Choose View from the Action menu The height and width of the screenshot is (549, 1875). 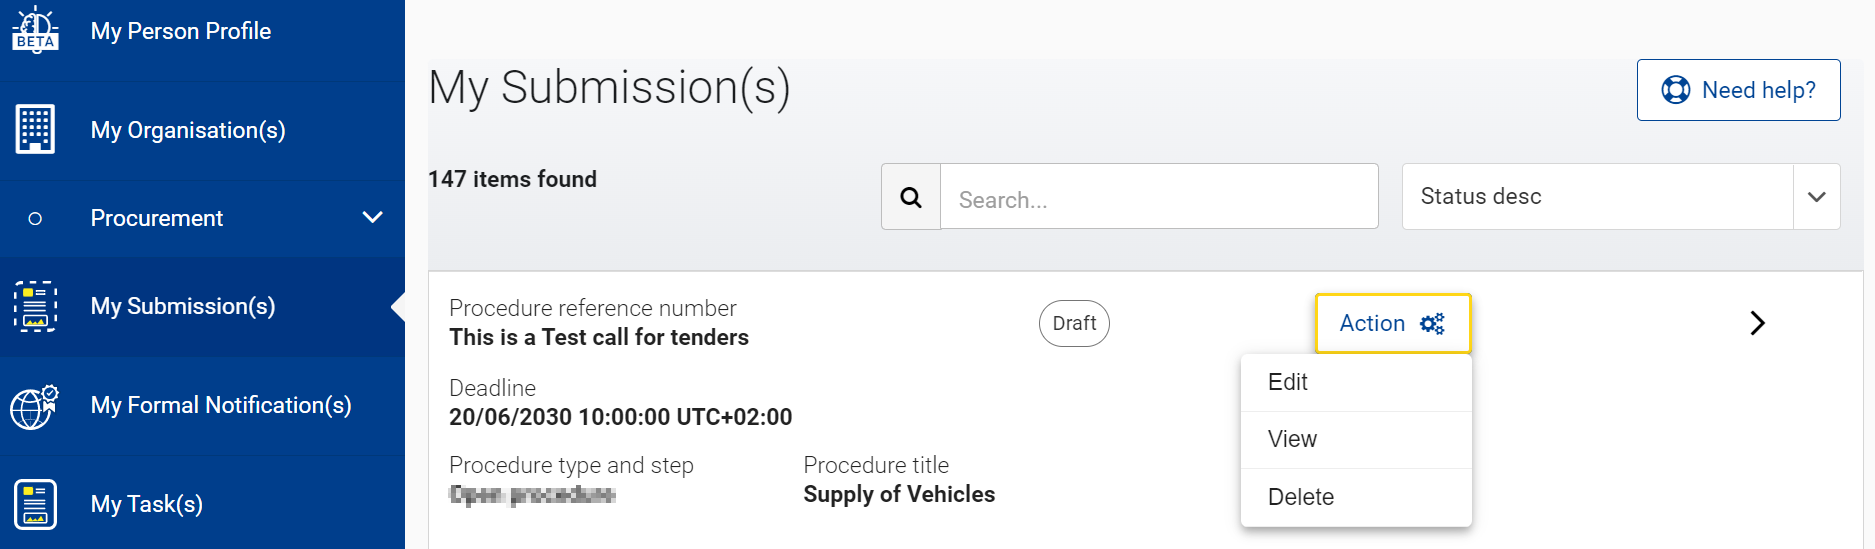click(x=1356, y=439)
